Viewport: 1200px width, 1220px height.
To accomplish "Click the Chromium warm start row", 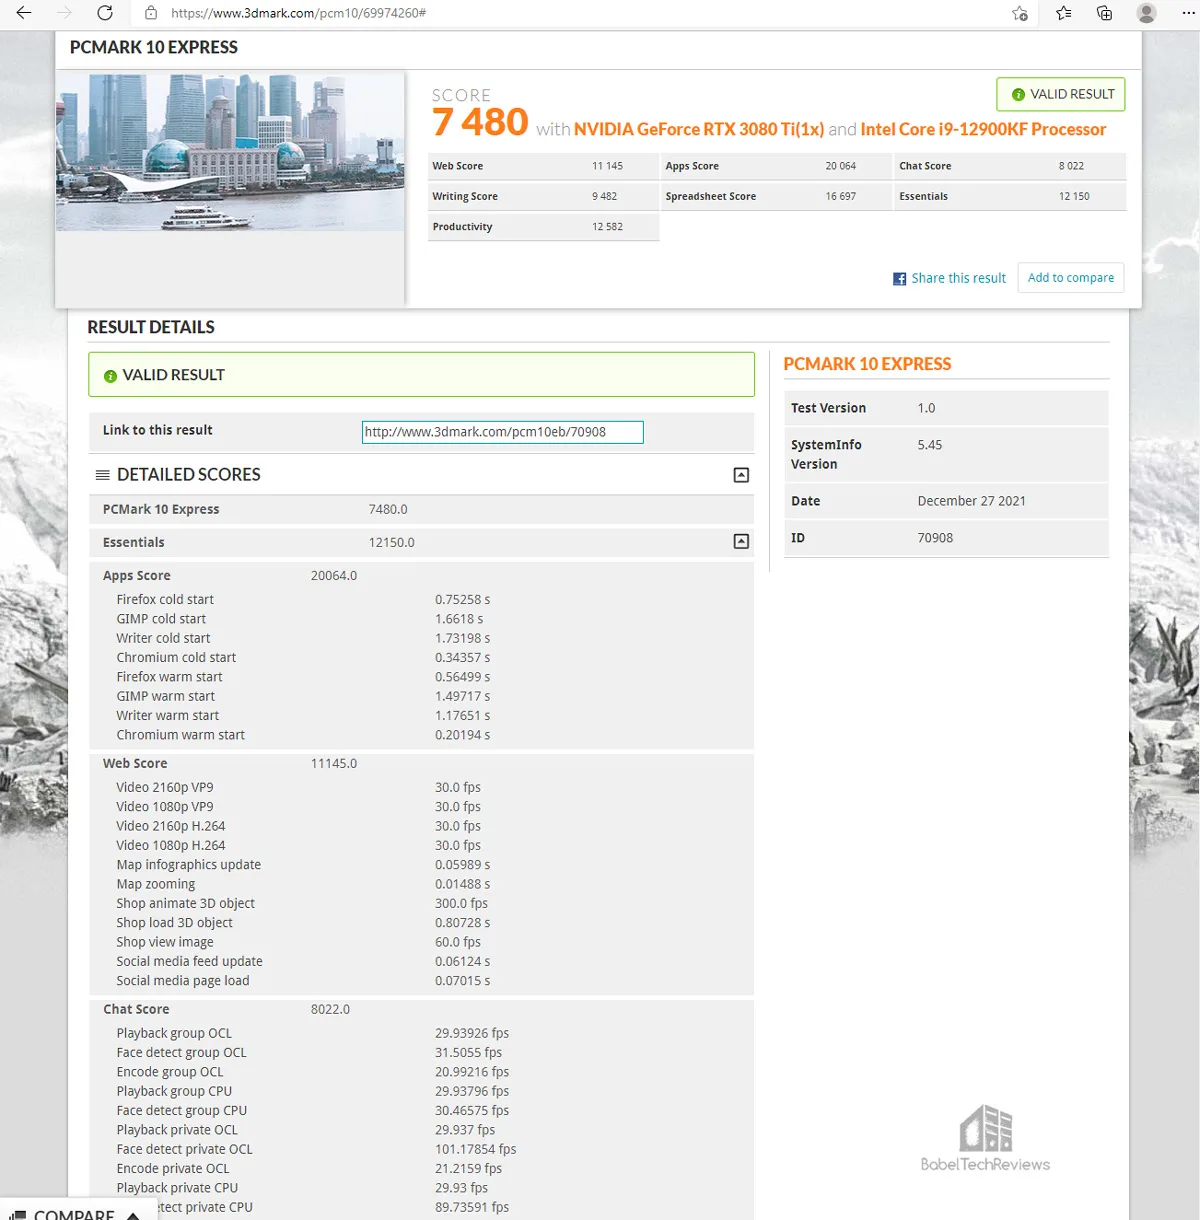I will click(x=421, y=735).
